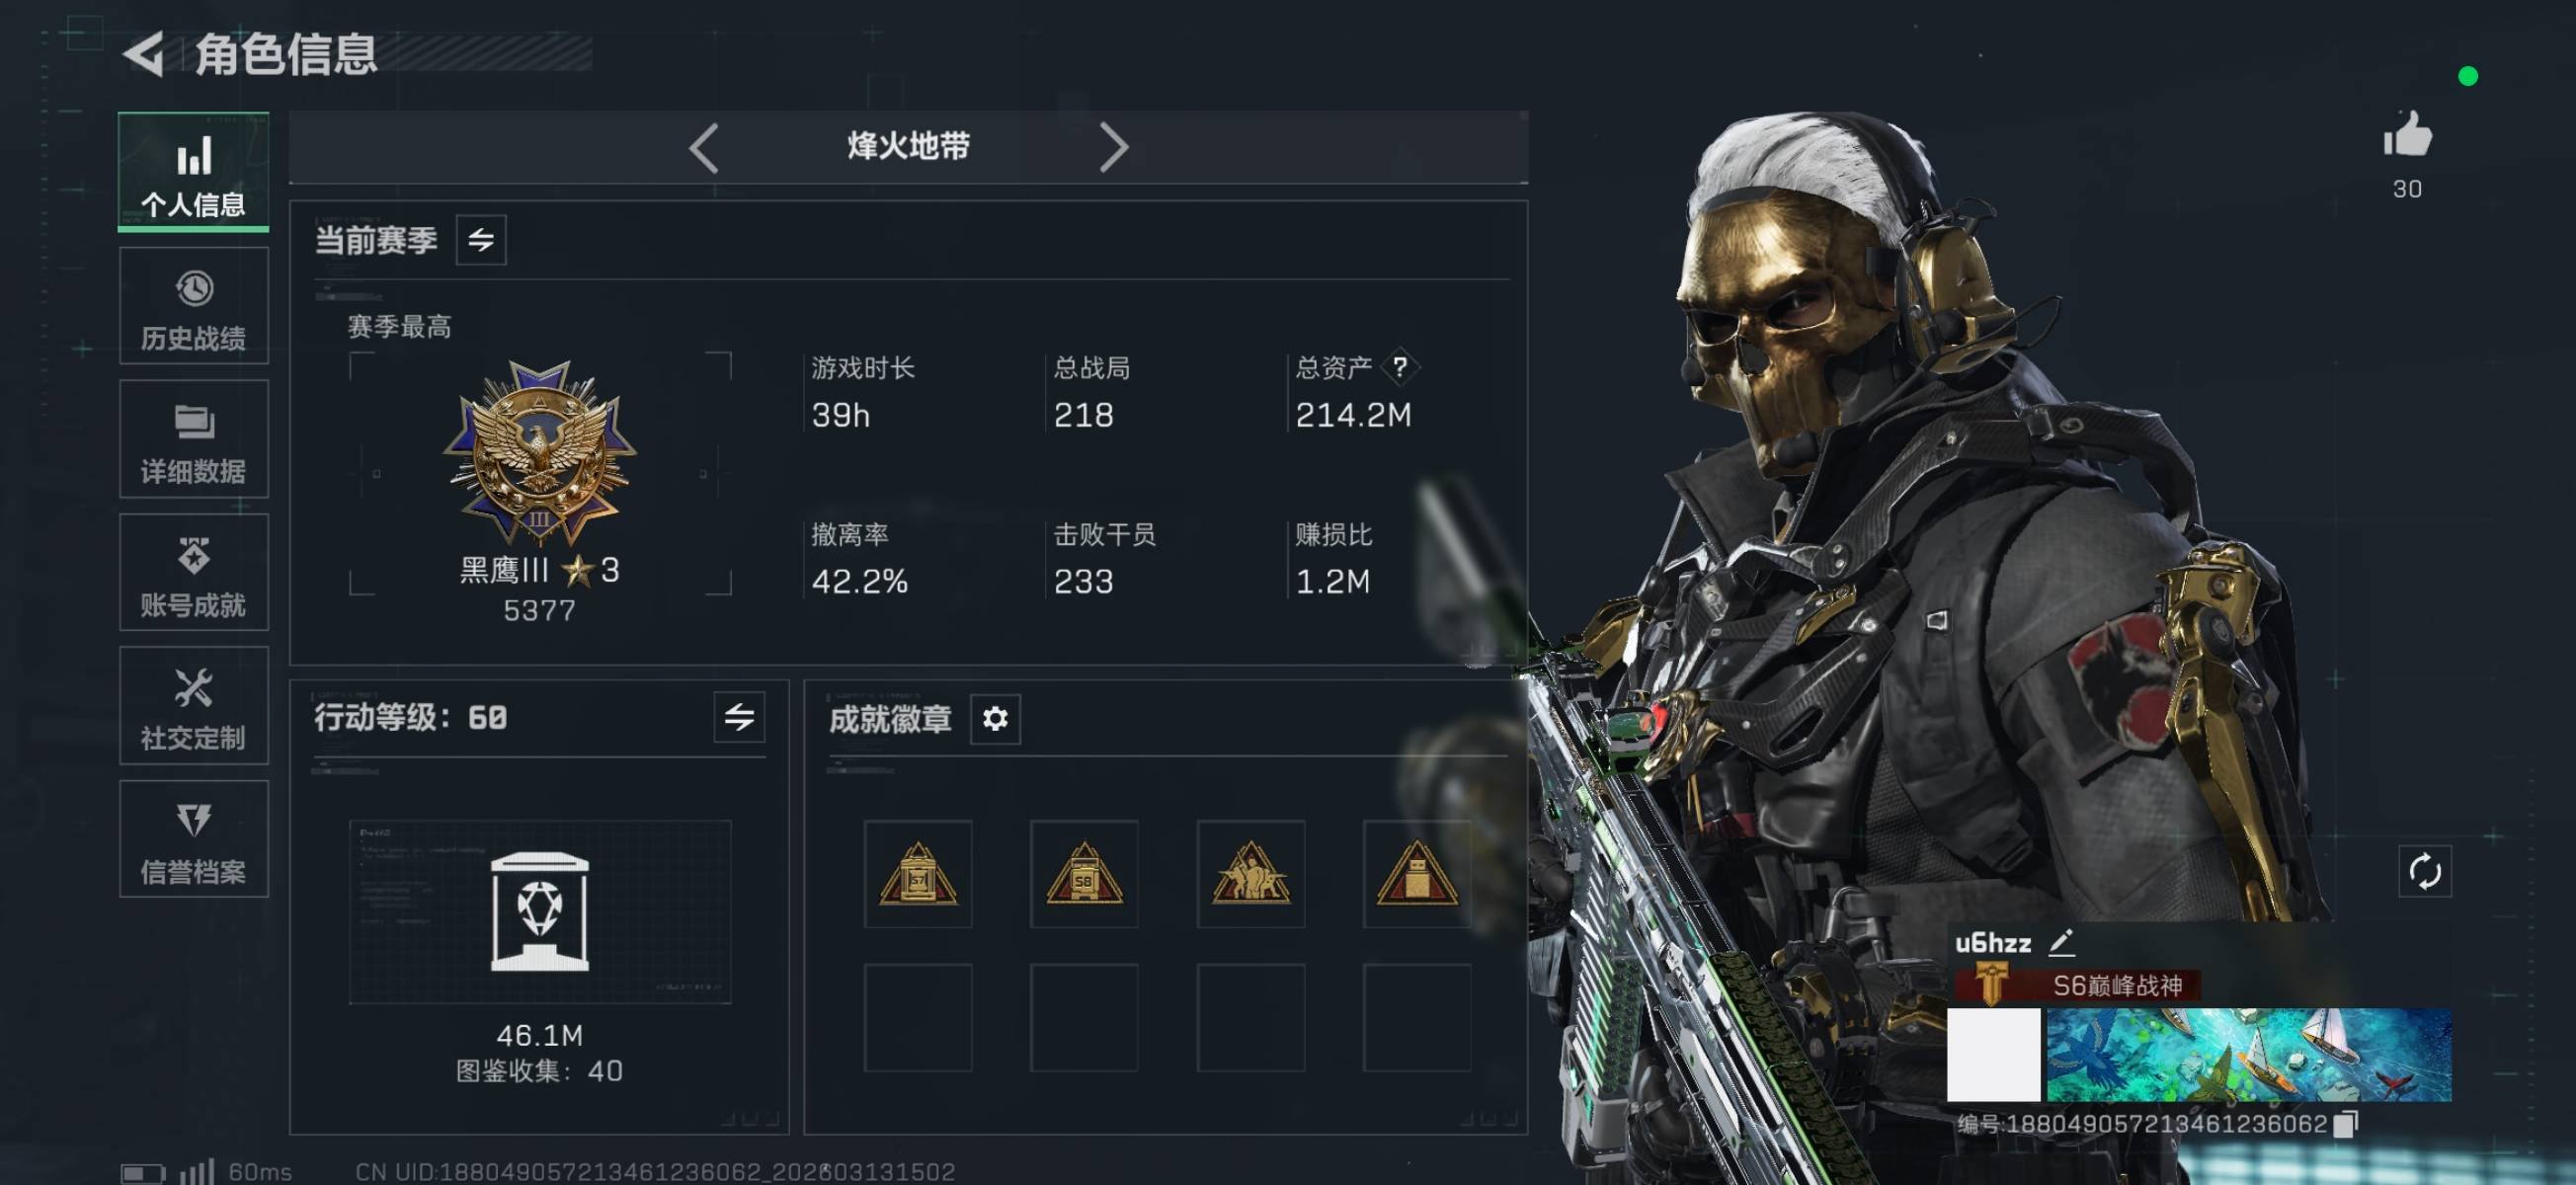
Task: Open the 社交定制 section
Action: 194,706
